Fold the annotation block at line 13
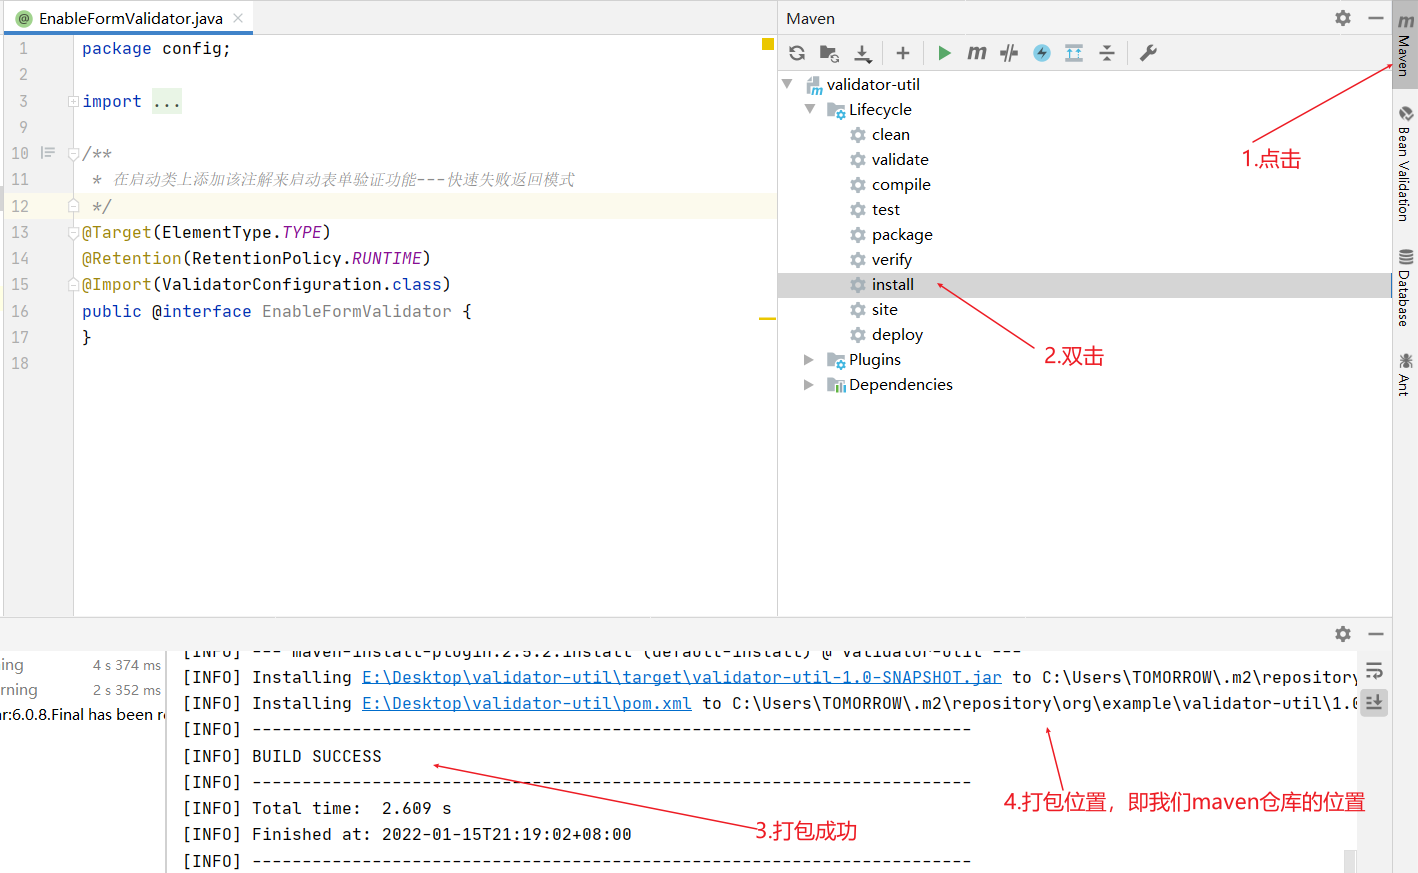The height and width of the screenshot is (873, 1418). 73,232
